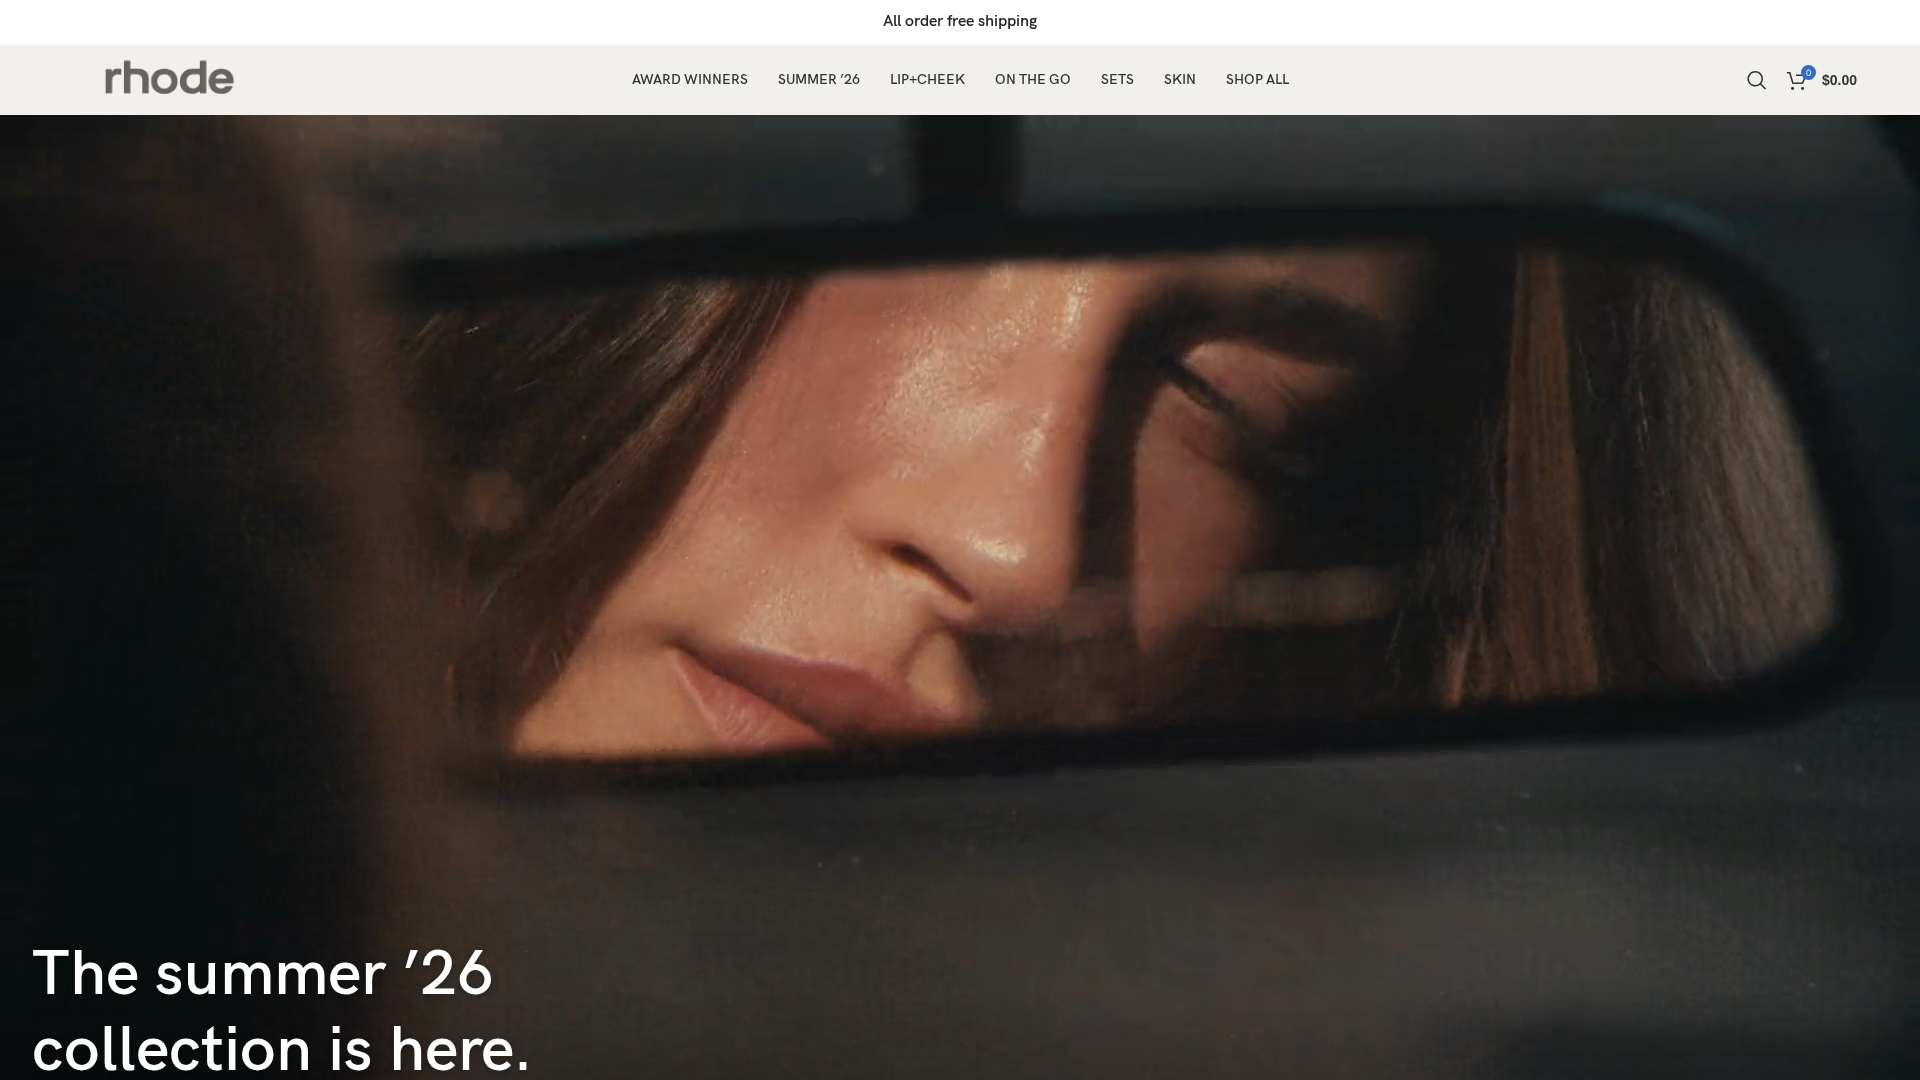Viewport: 1920px width, 1080px height.
Task: Open the Award Winners menu
Action: tap(689, 80)
